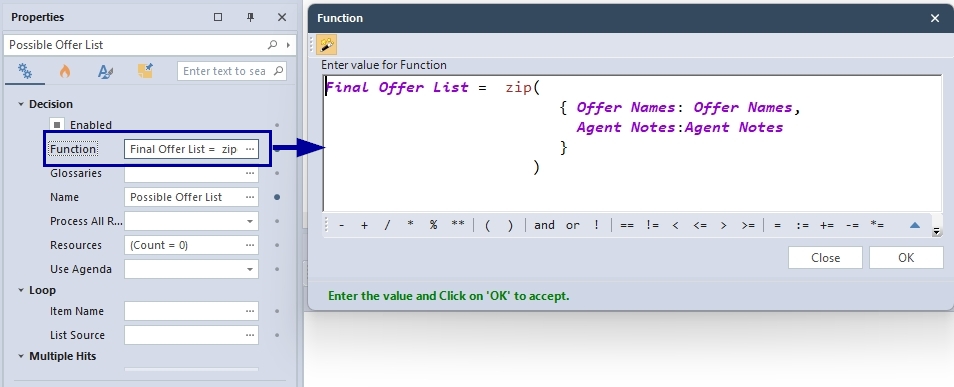954x387 pixels.
Task: Click the Close button in Function dialog
Action: click(x=825, y=258)
